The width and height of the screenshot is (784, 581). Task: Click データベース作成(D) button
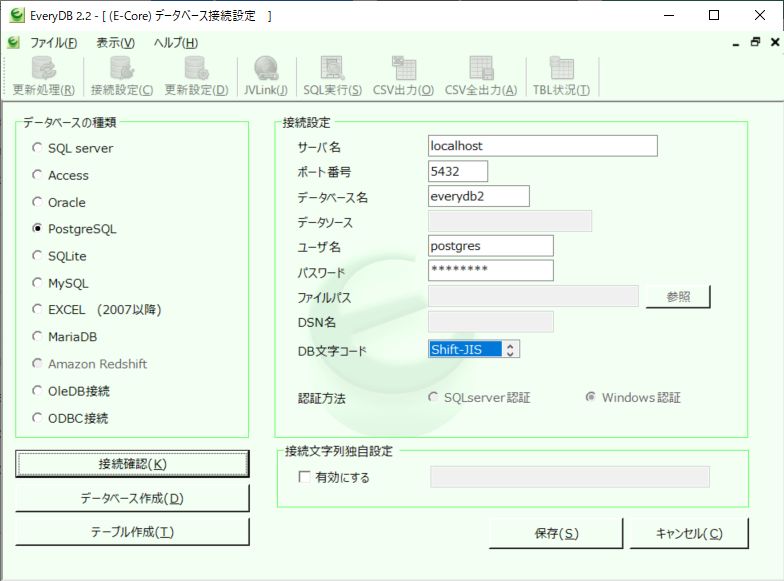132,498
